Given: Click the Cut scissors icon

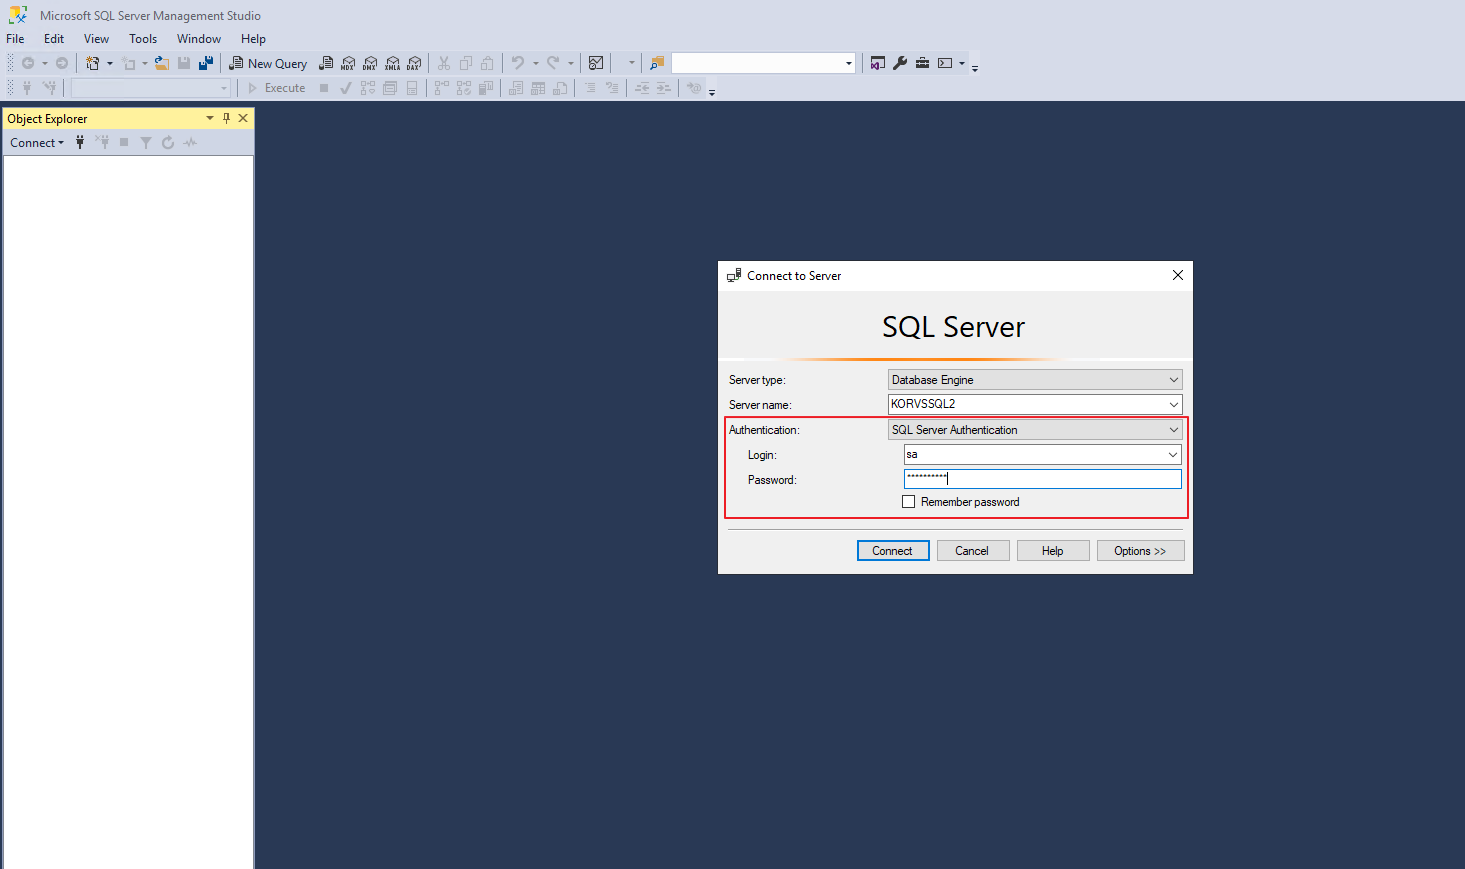Looking at the screenshot, I should pos(443,63).
